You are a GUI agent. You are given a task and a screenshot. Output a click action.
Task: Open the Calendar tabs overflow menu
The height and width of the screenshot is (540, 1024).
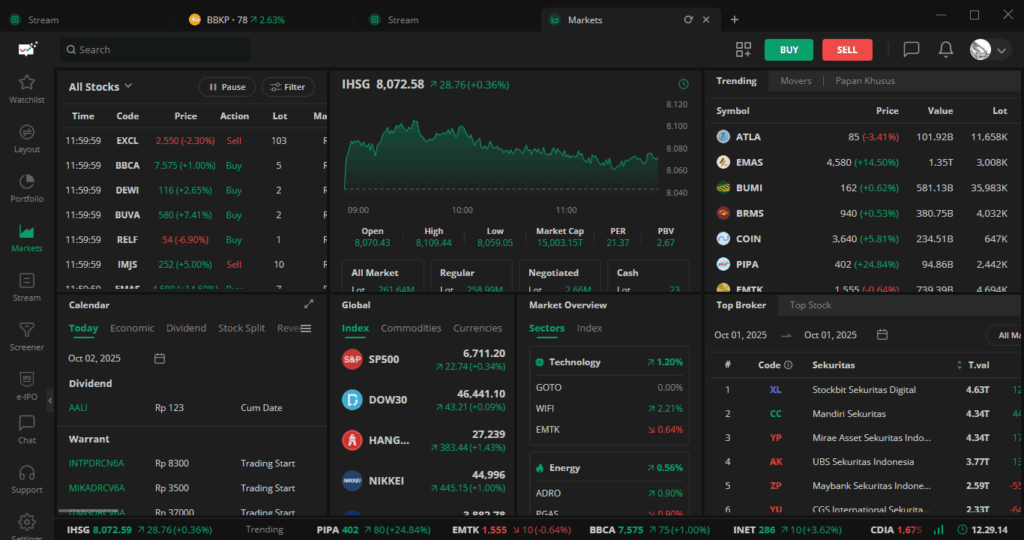point(306,328)
